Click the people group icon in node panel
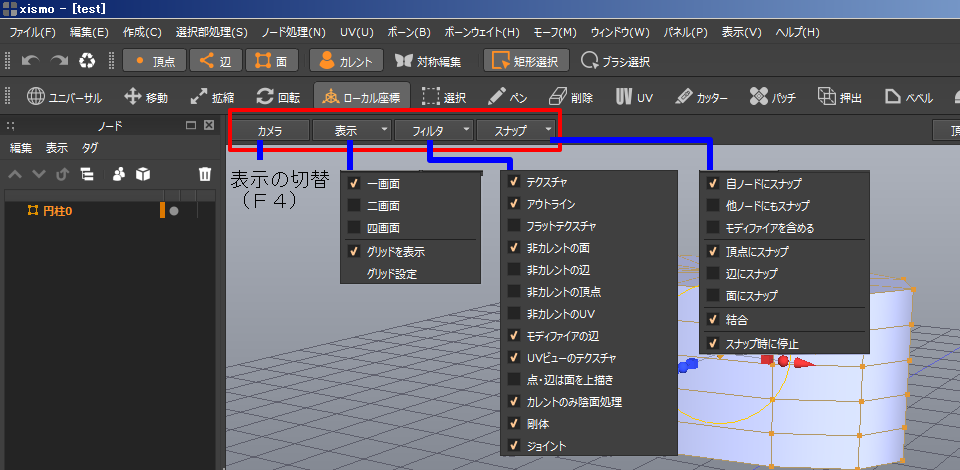This screenshot has height=470, width=960. [x=119, y=174]
